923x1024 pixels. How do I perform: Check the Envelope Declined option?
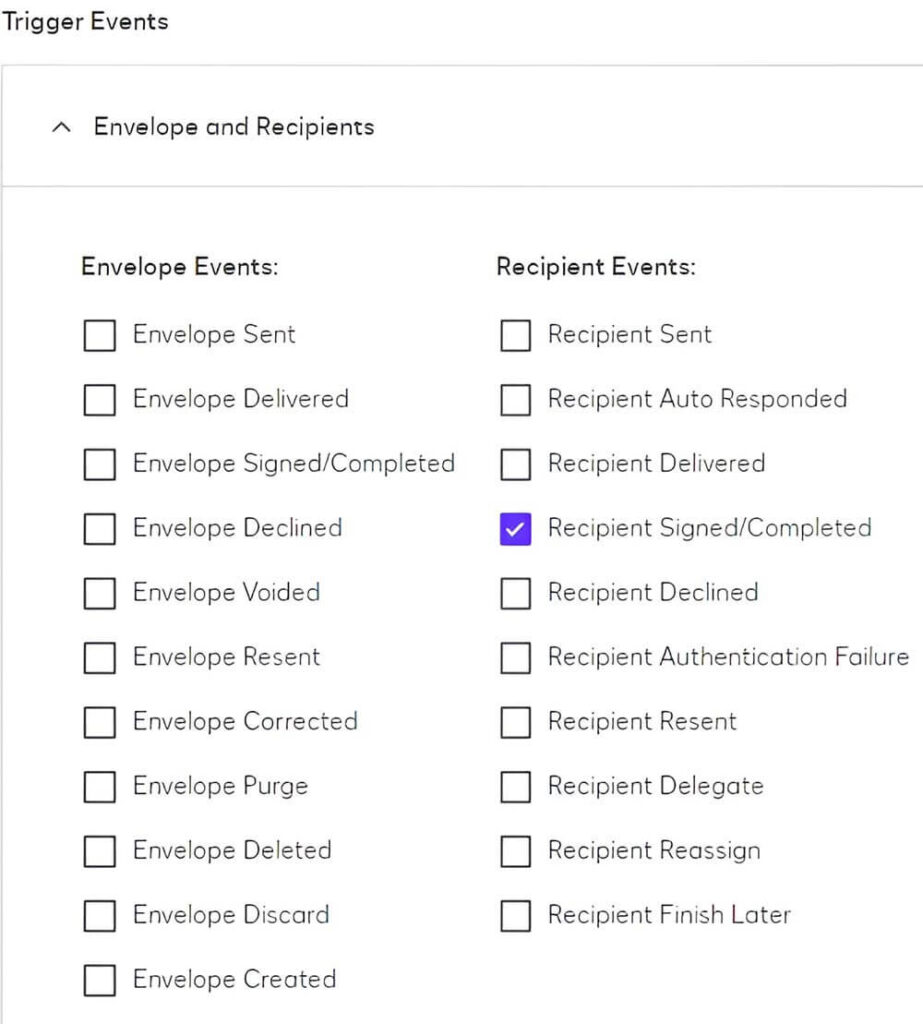click(99, 529)
